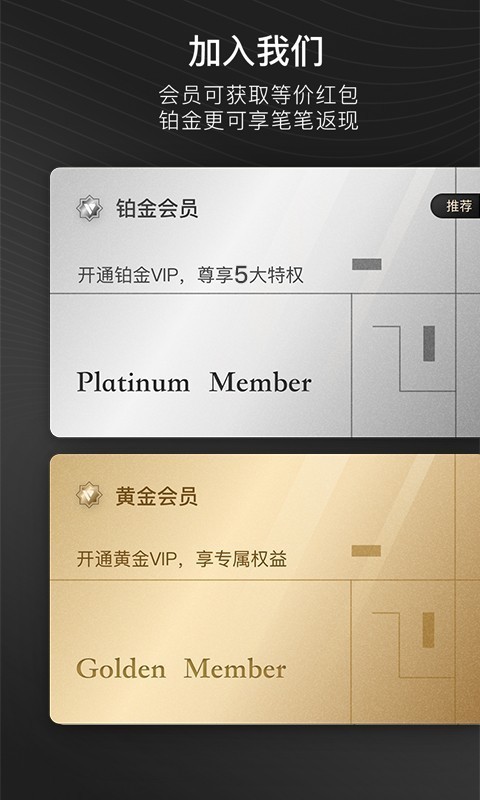
Task: Tap platinum card stepped-line decoration
Action: 414,359
